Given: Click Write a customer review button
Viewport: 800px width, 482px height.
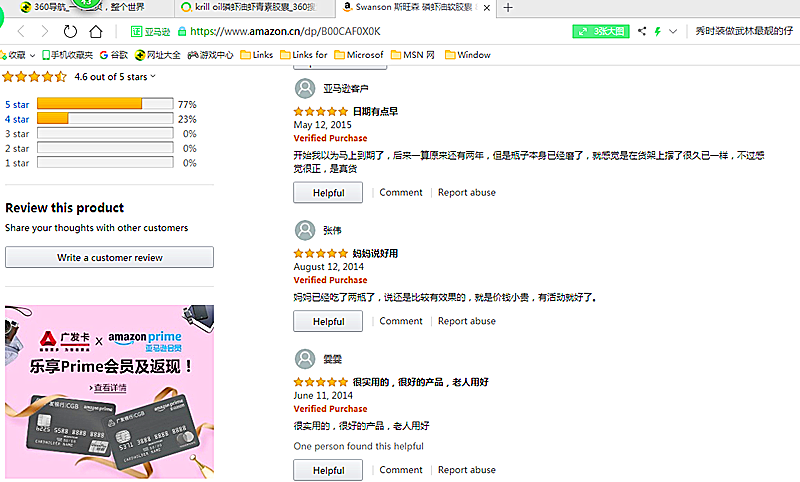Looking at the screenshot, I should coord(109,257).
